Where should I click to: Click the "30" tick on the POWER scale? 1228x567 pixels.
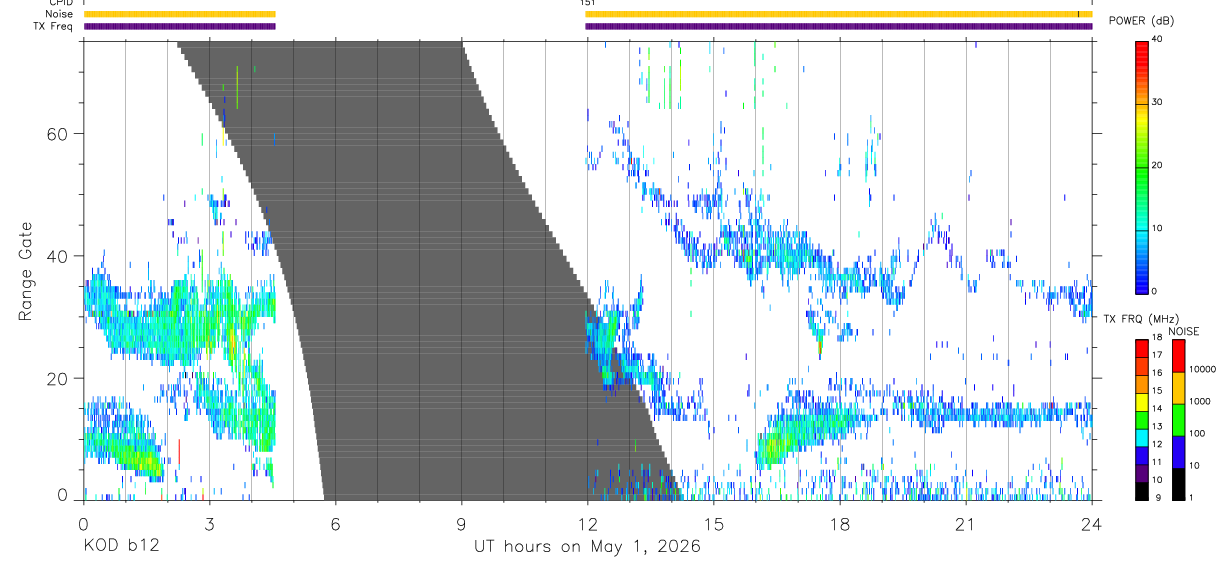[1157, 103]
